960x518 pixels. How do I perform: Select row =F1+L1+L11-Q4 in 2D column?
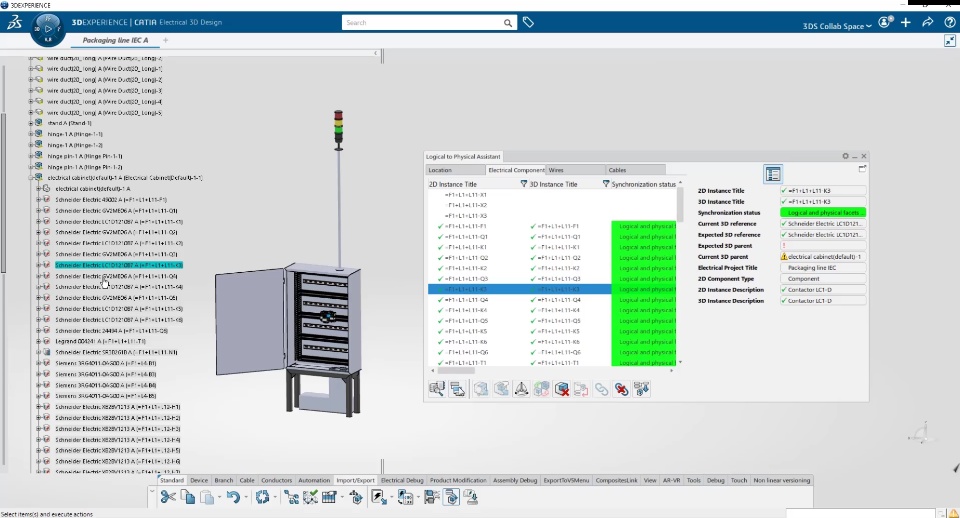pyautogui.click(x=467, y=300)
